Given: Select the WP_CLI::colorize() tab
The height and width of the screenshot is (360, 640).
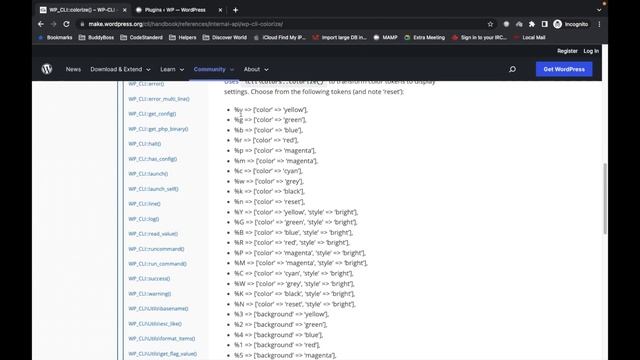Looking at the screenshot, I should coord(83,10).
